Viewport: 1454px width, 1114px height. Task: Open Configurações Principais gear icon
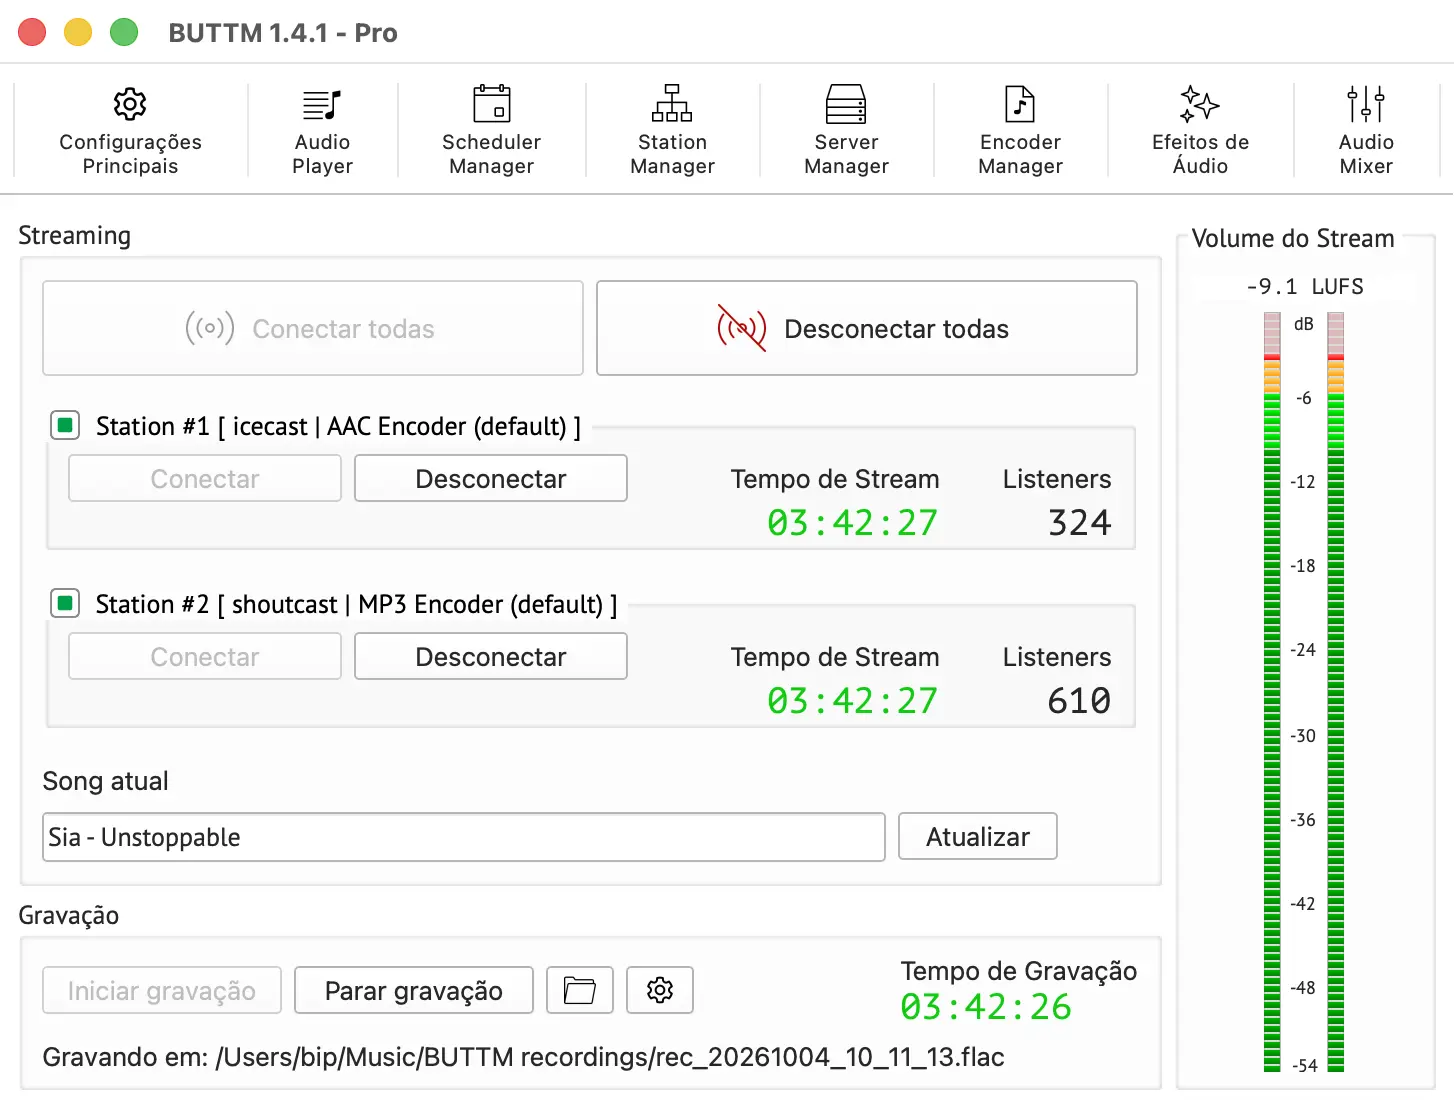130,104
